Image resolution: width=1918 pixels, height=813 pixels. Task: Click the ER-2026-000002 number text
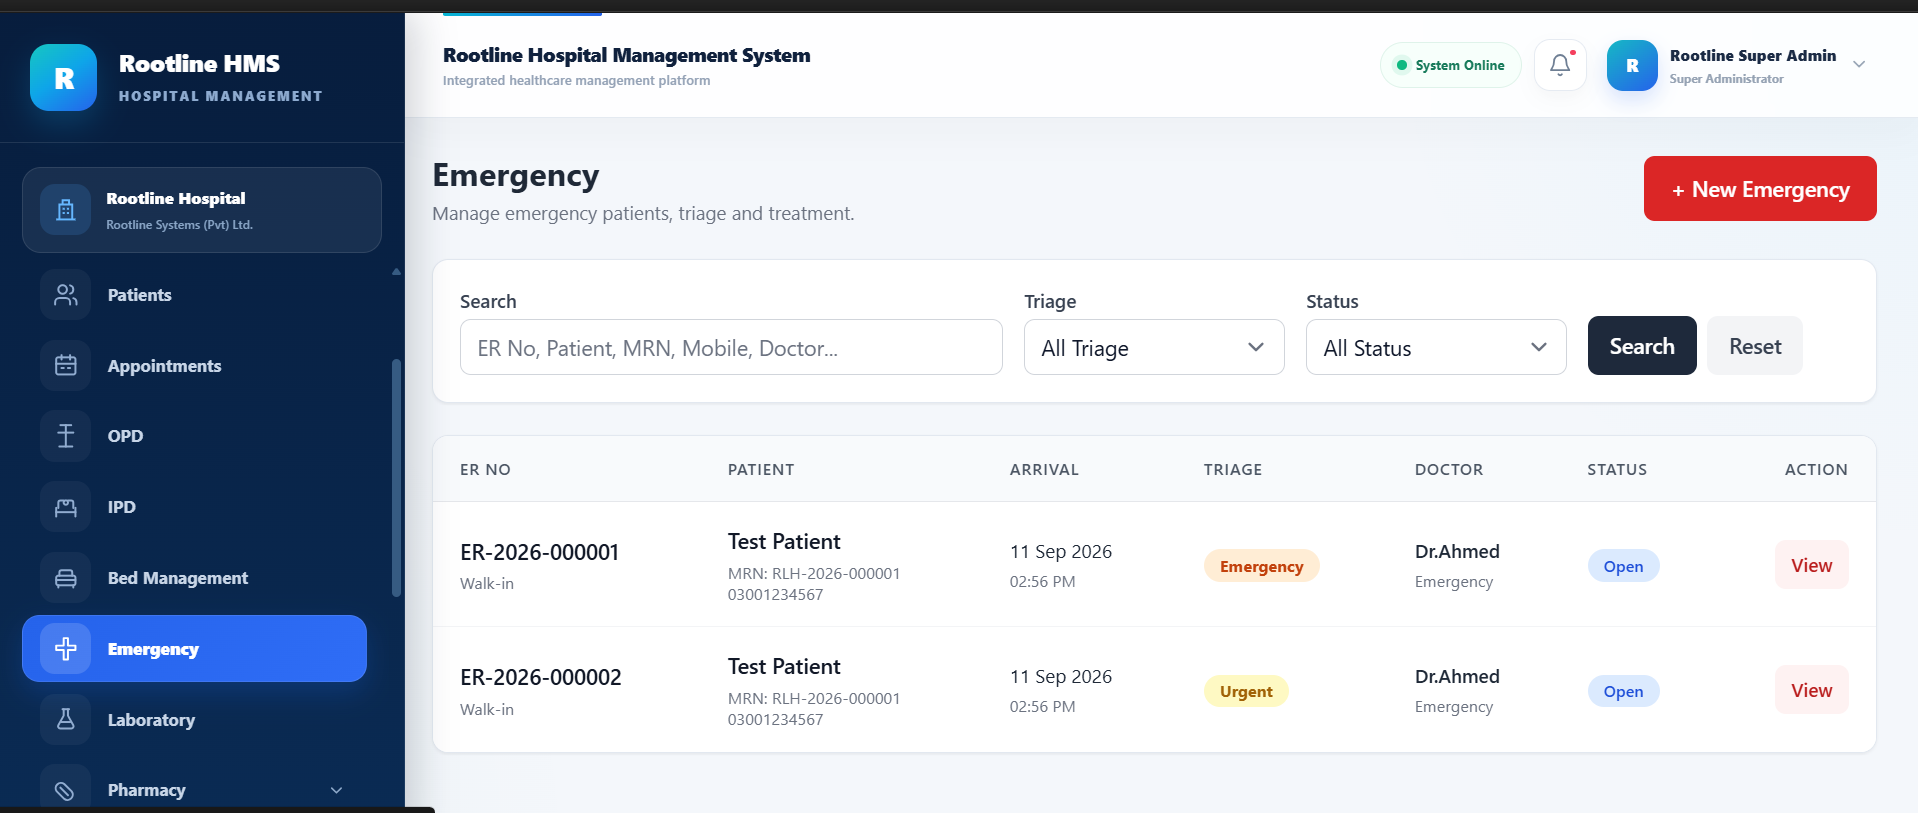[x=540, y=677]
